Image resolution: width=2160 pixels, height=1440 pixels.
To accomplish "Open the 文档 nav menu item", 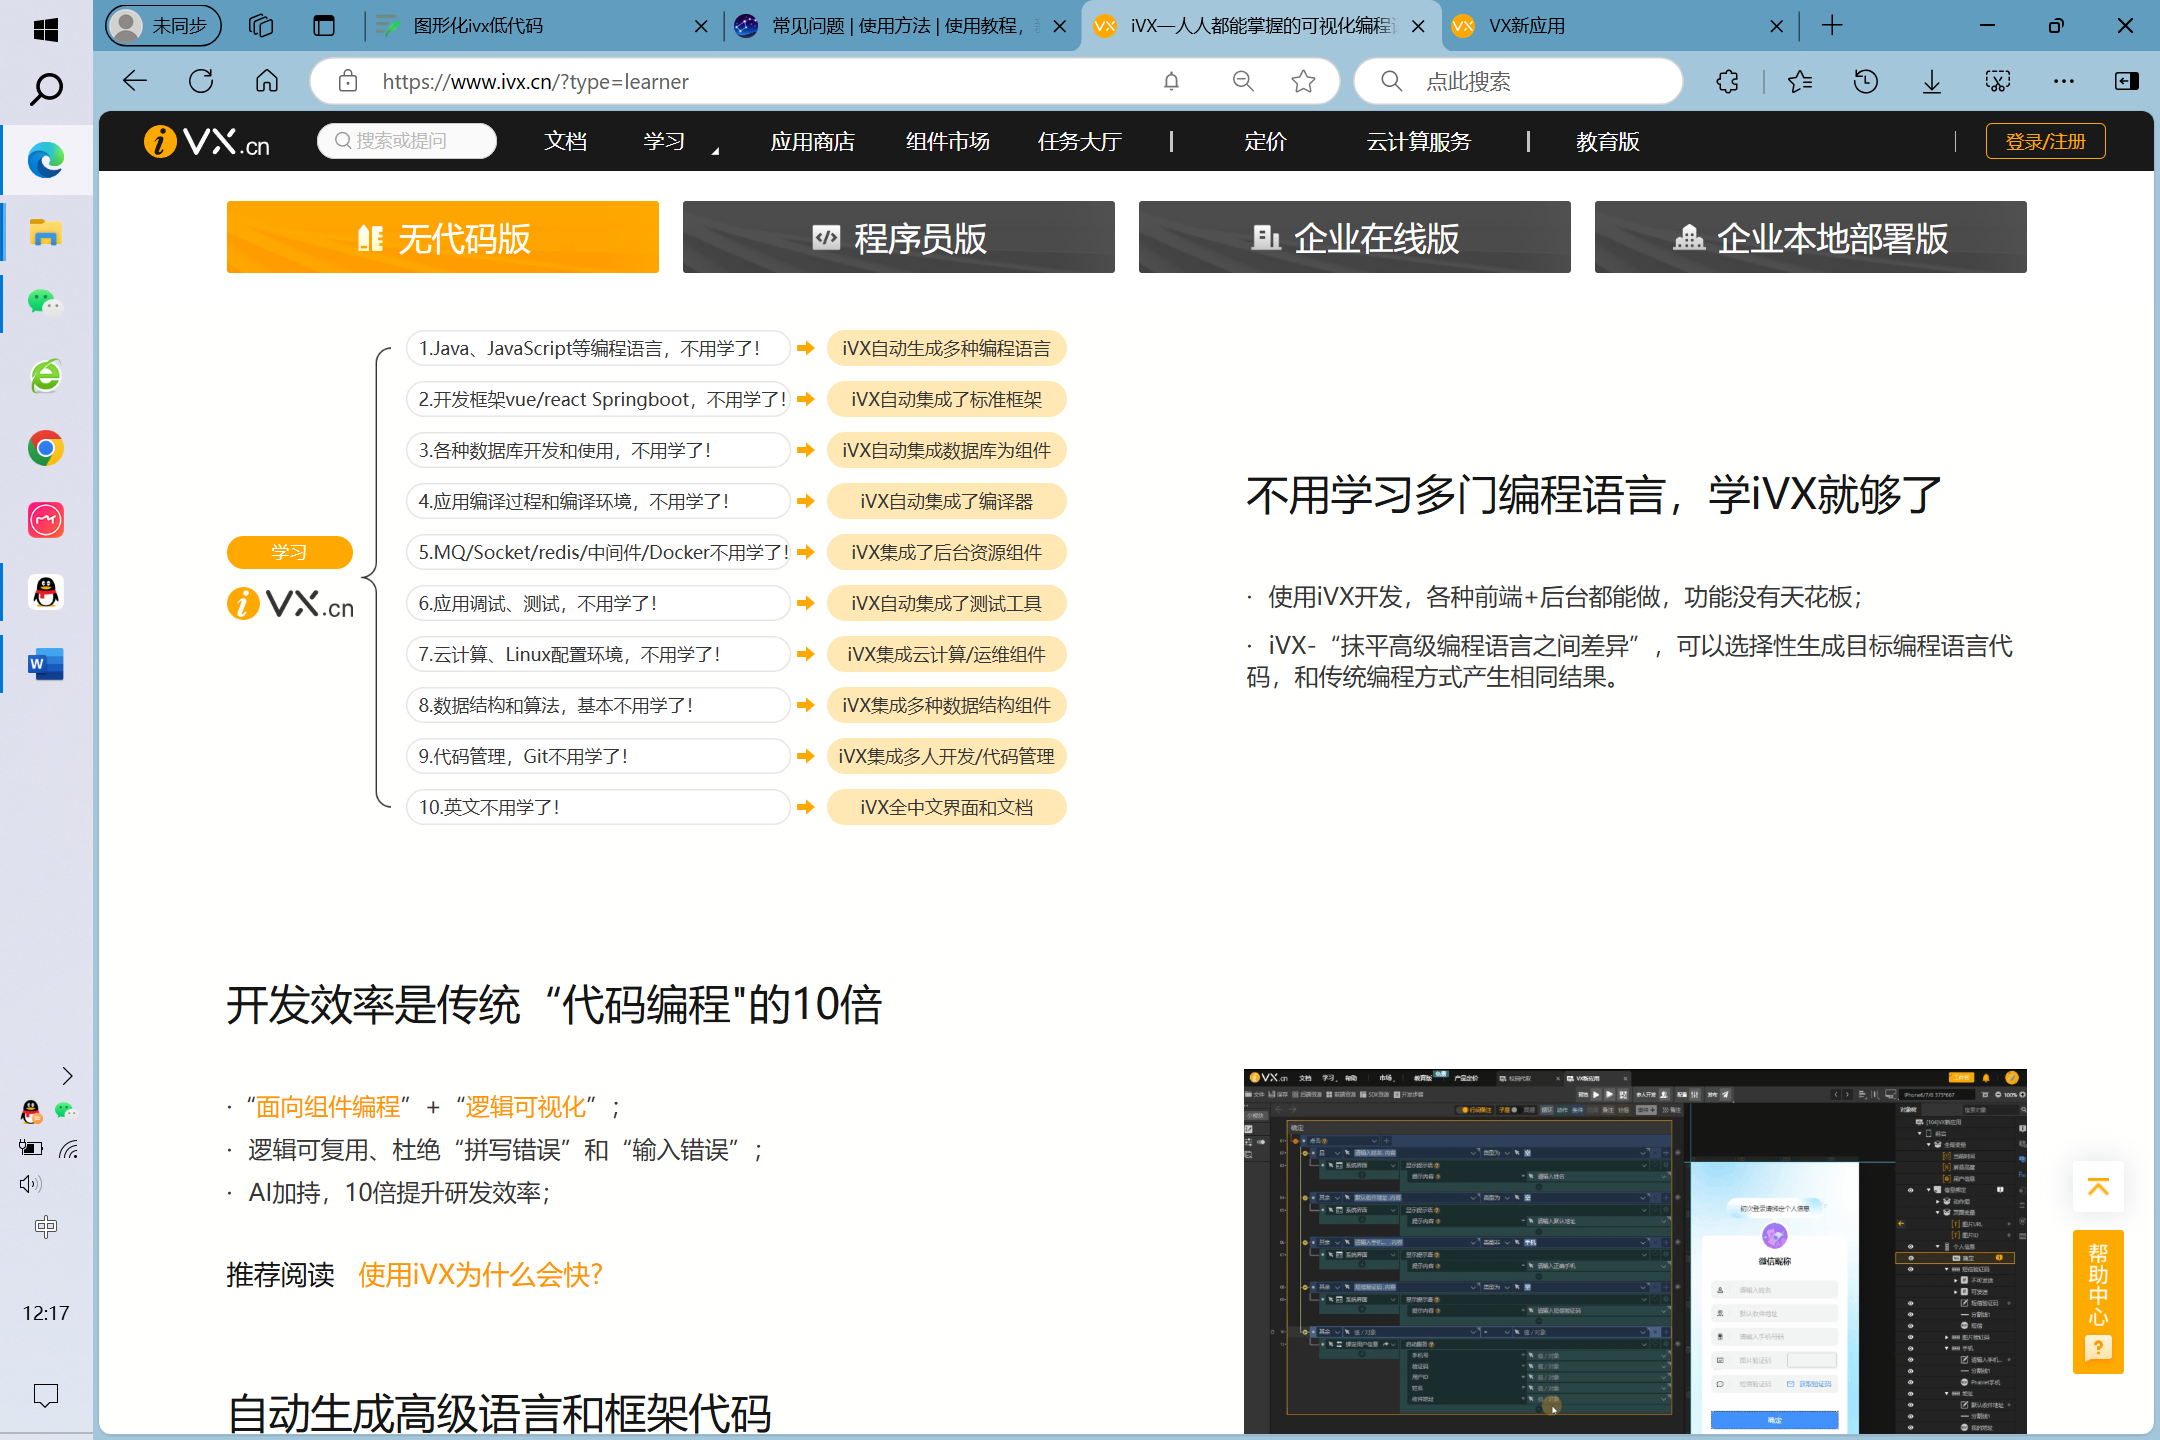I will pyautogui.click(x=565, y=141).
